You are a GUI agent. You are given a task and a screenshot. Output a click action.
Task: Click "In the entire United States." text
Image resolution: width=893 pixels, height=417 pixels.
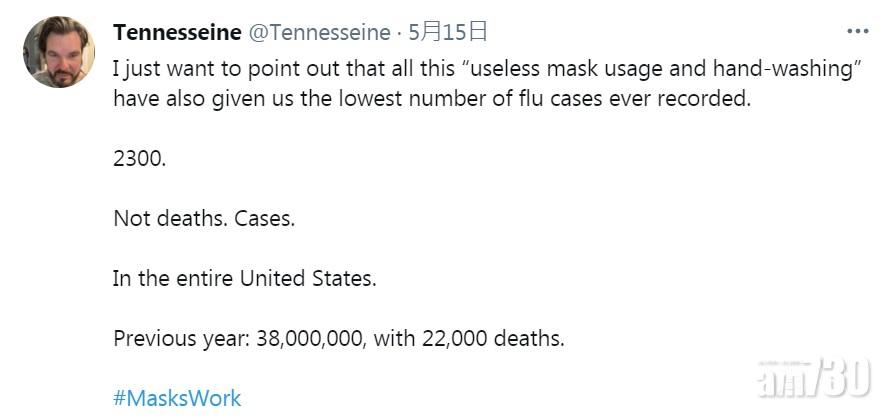[x=245, y=278]
